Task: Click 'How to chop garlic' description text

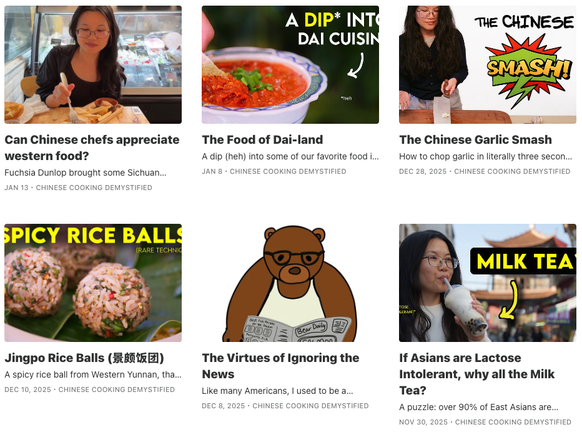Action: (x=485, y=157)
